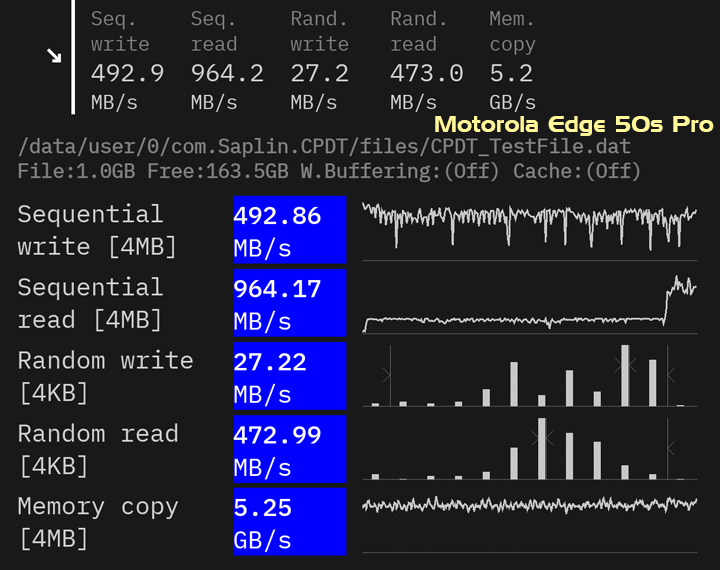Click the Random read [4KB] label

coord(98,449)
